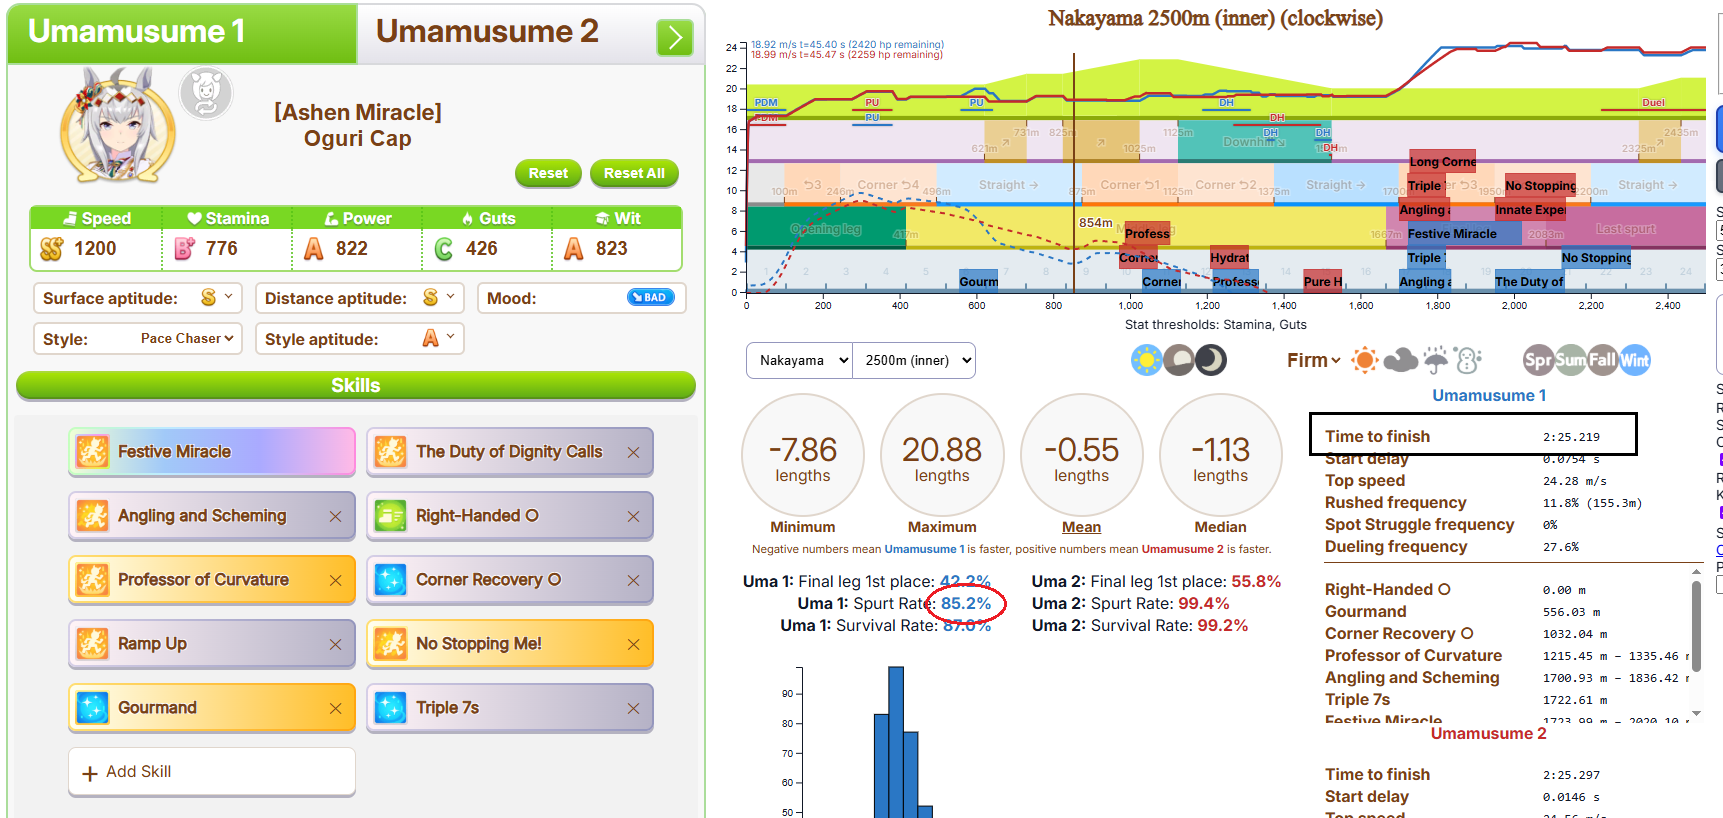Open the Style dropdown showing Pace Chaser
Image resolution: width=1723 pixels, height=818 pixels.
pyautogui.click(x=139, y=339)
